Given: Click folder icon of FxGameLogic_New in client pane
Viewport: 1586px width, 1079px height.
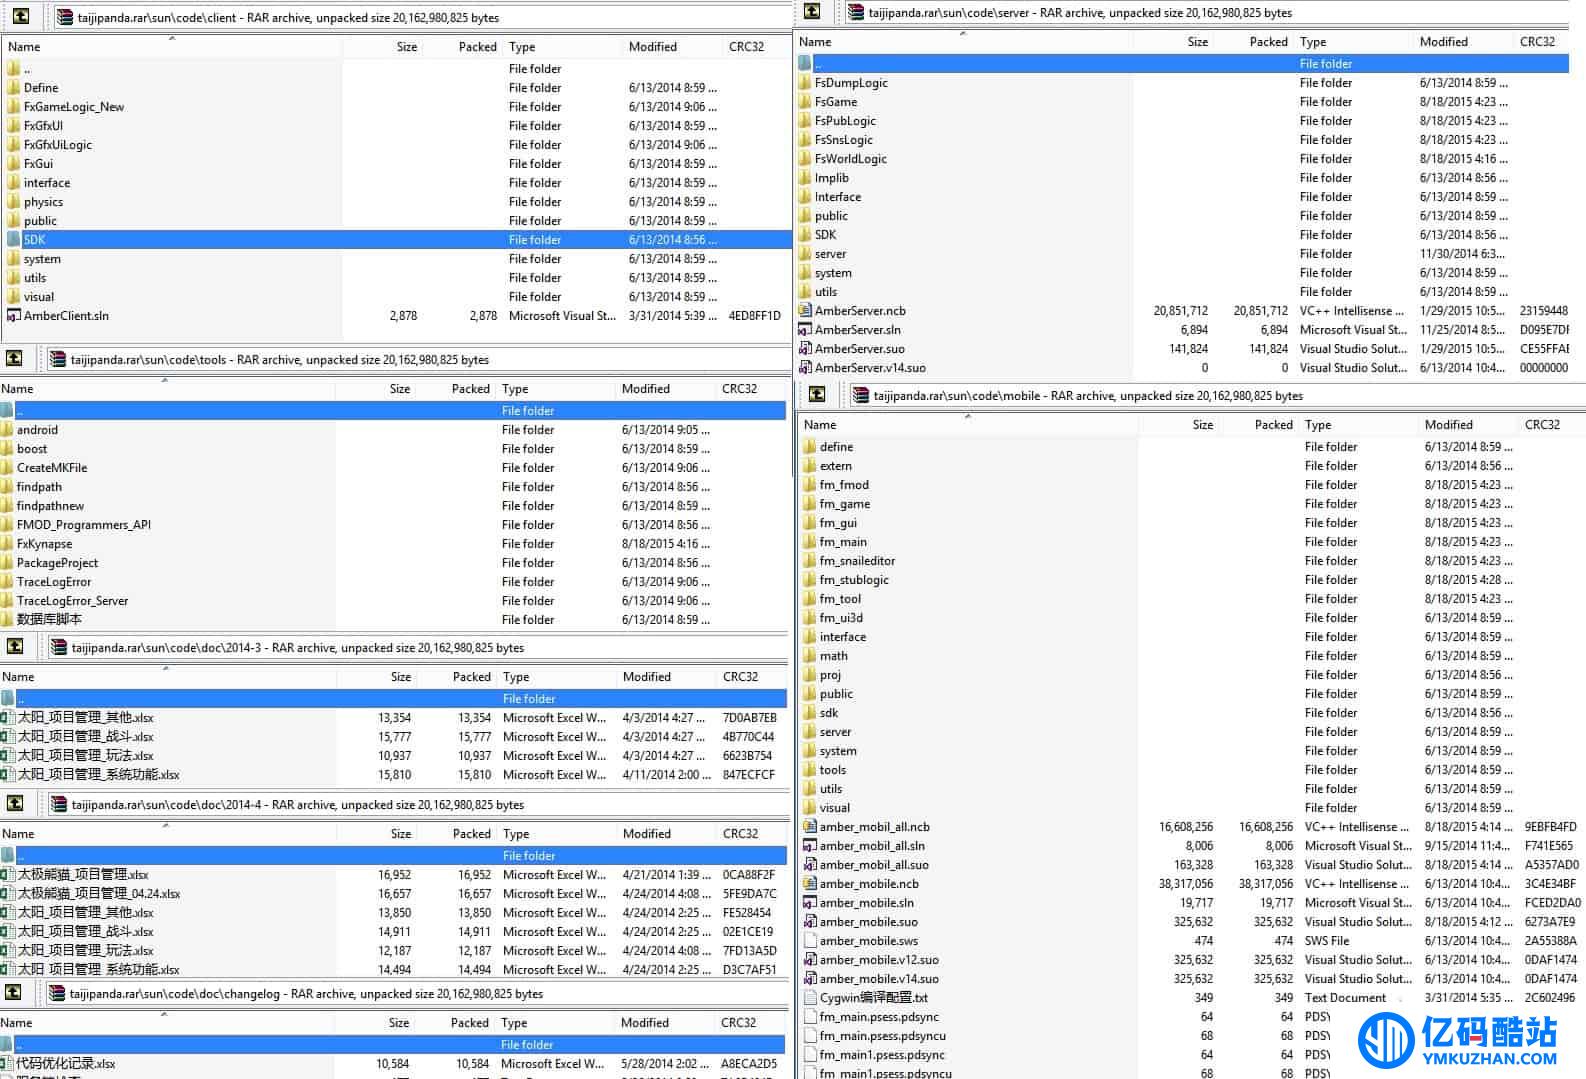Looking at the screenshot, I should point(13,107).
